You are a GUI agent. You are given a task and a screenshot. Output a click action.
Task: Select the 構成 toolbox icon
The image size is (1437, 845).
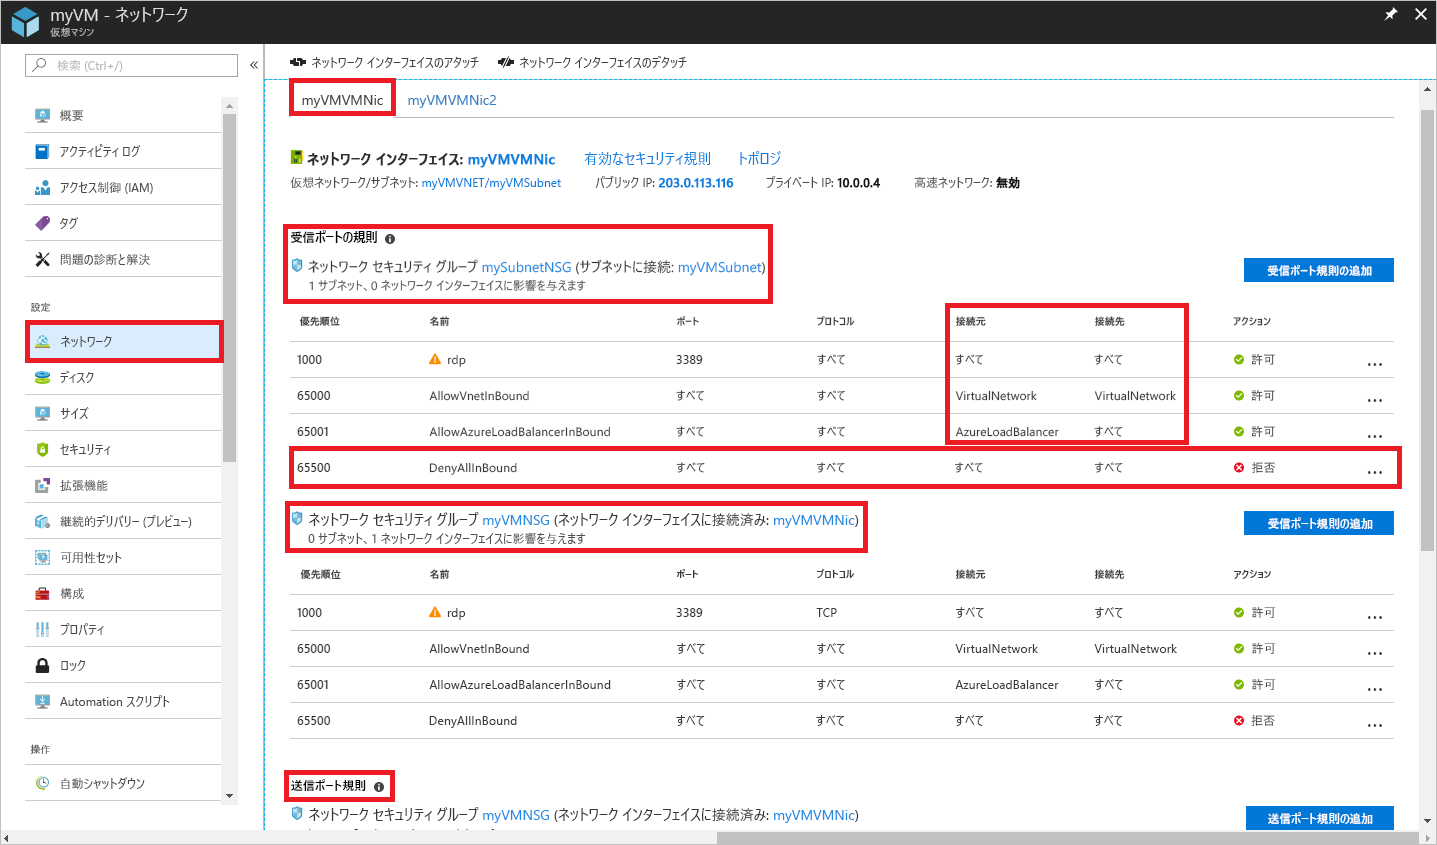pos(42,593)
